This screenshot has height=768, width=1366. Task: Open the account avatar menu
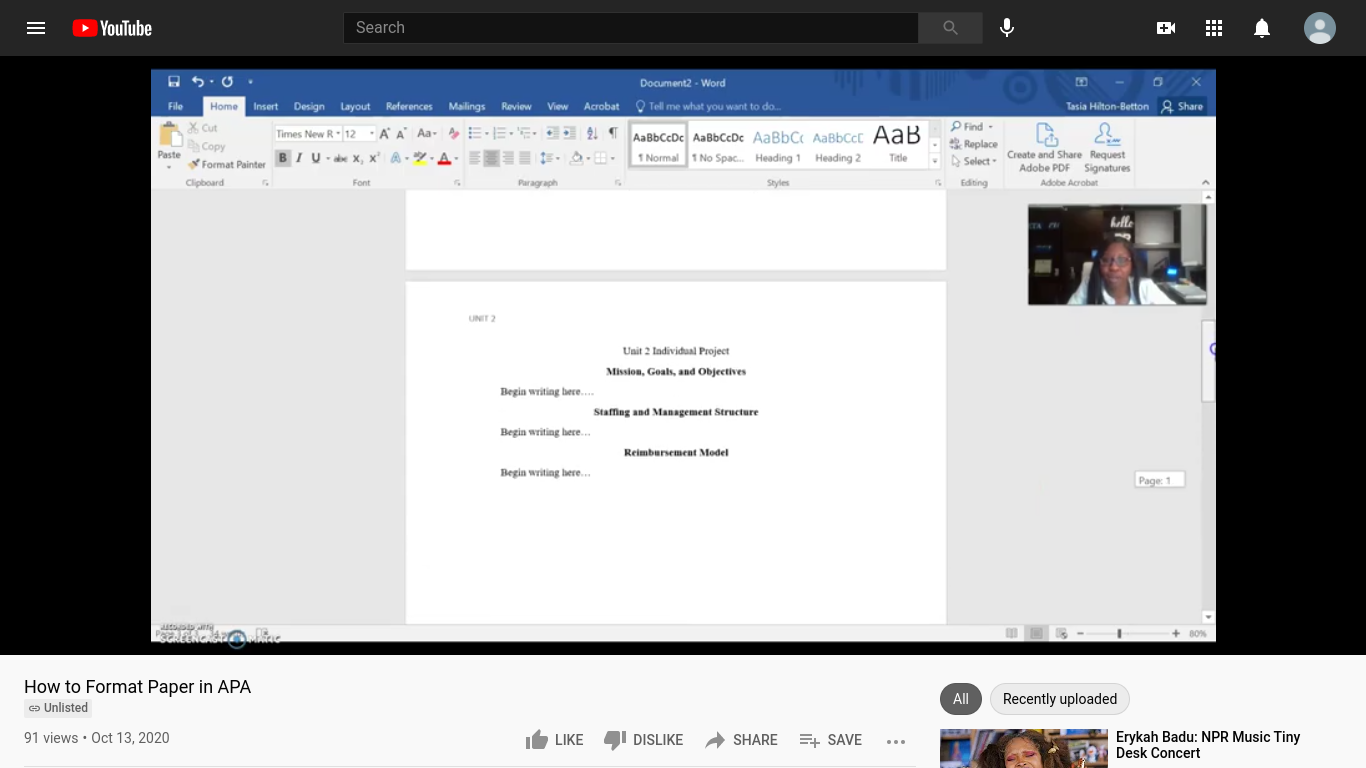[1320, 28]
